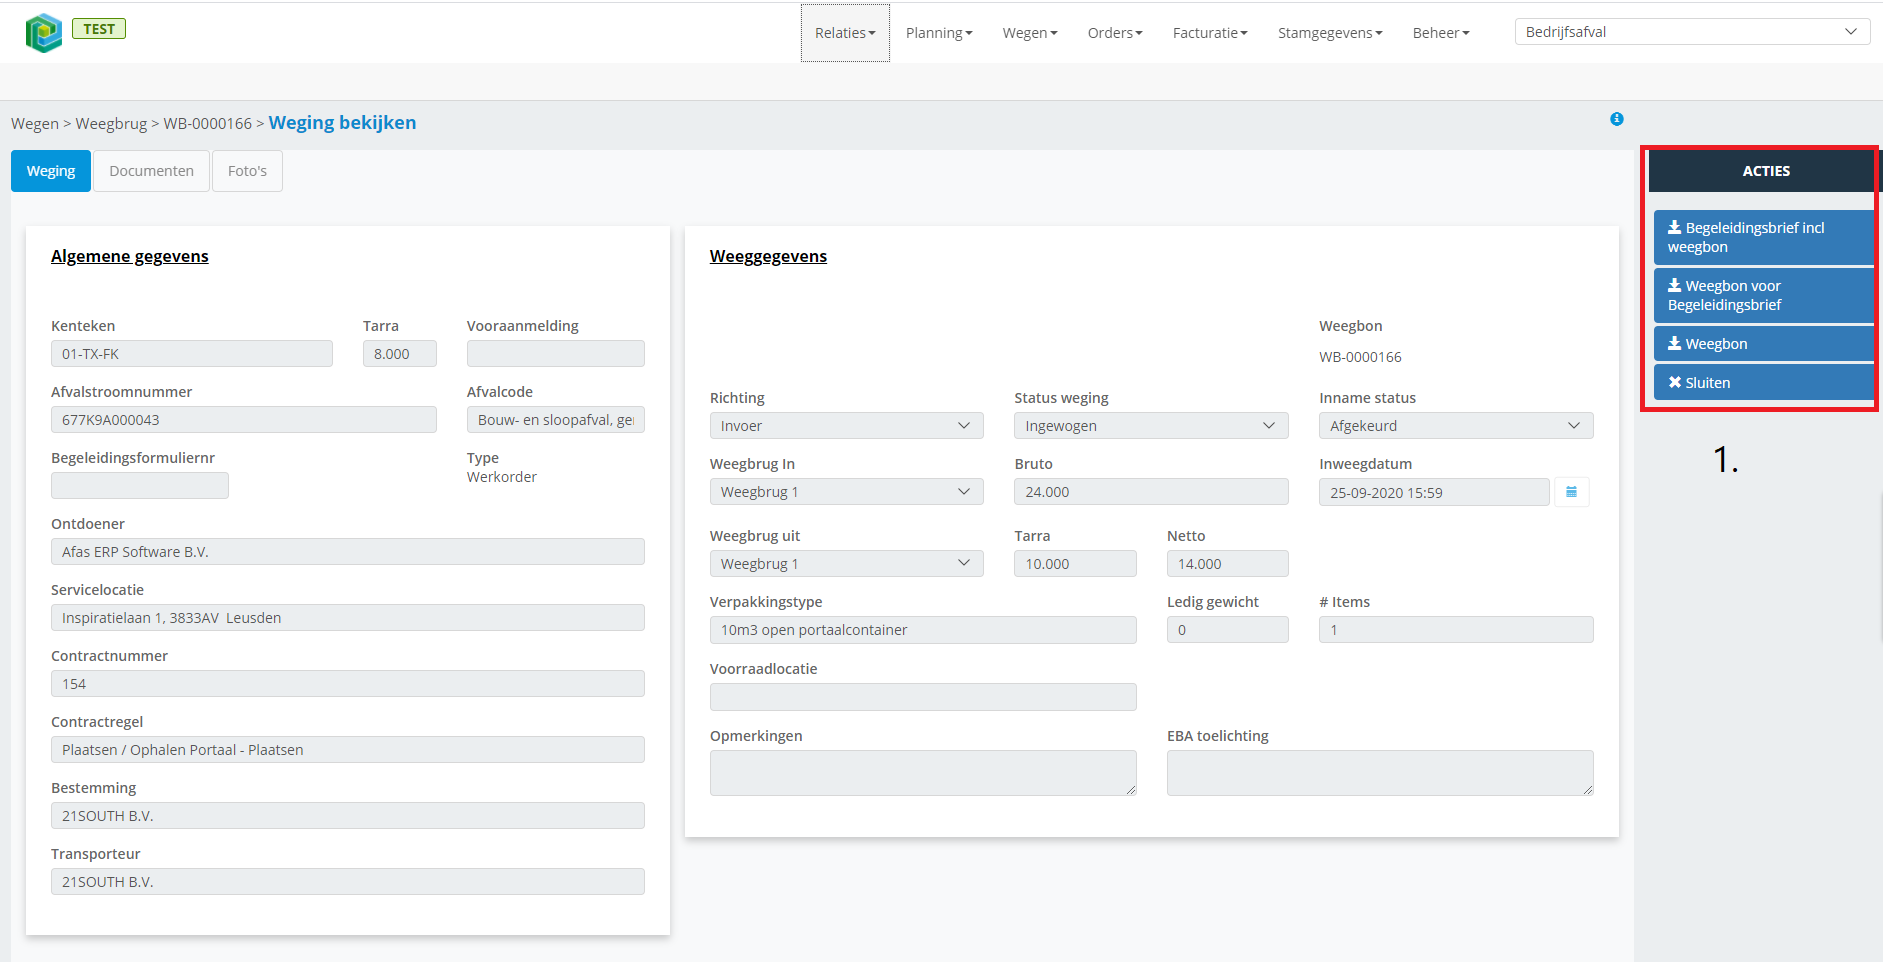Click the Inweegdatum date field

pos(1434,492)
